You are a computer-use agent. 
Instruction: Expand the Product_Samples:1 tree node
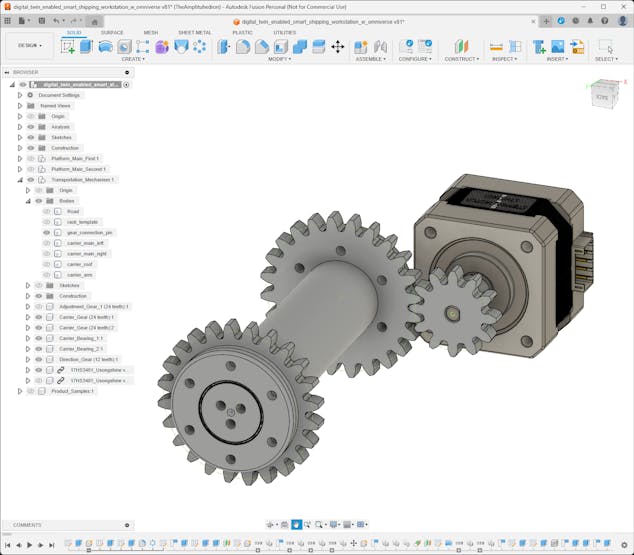19,391
